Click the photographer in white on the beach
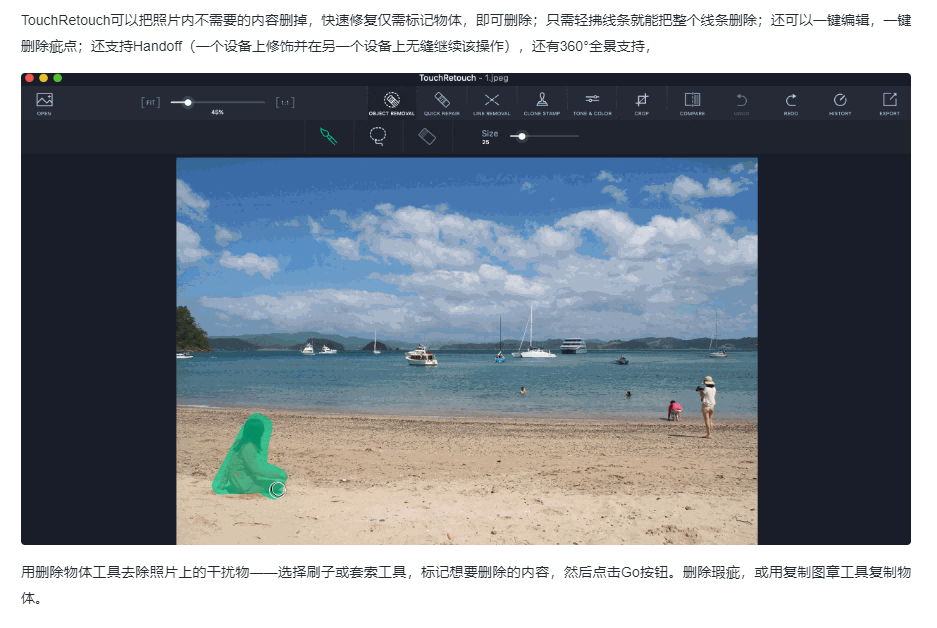This screenshot has height=628, width=937. point(707,406)
